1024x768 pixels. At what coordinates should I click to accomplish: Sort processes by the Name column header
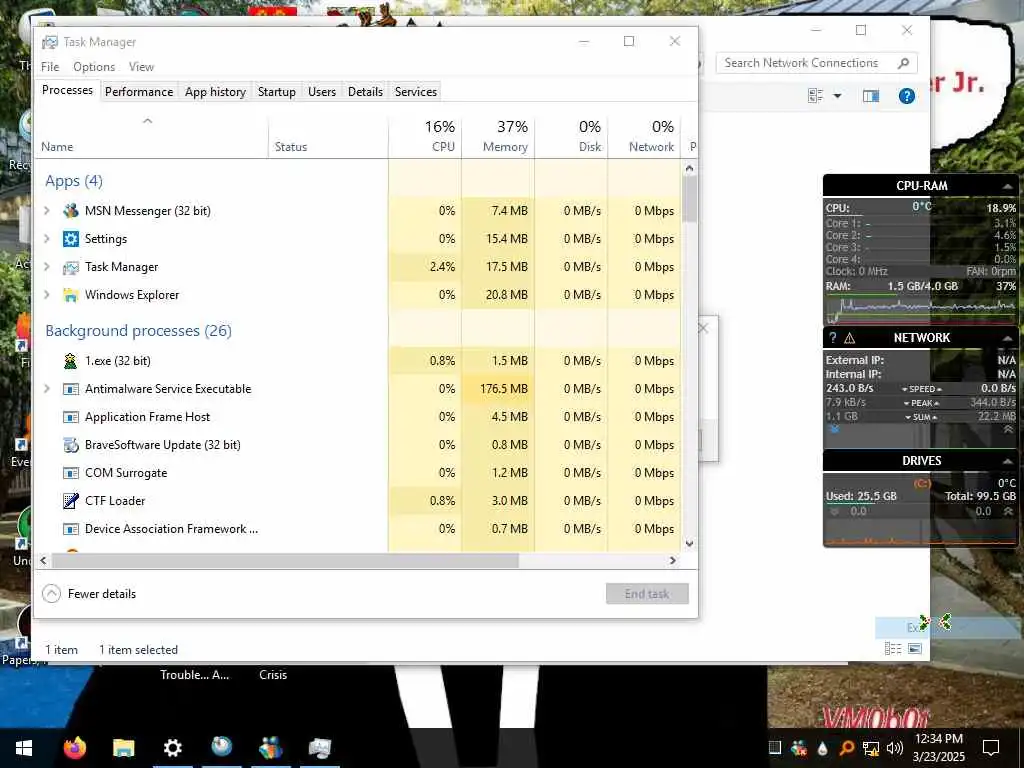(x=151, y=138)
